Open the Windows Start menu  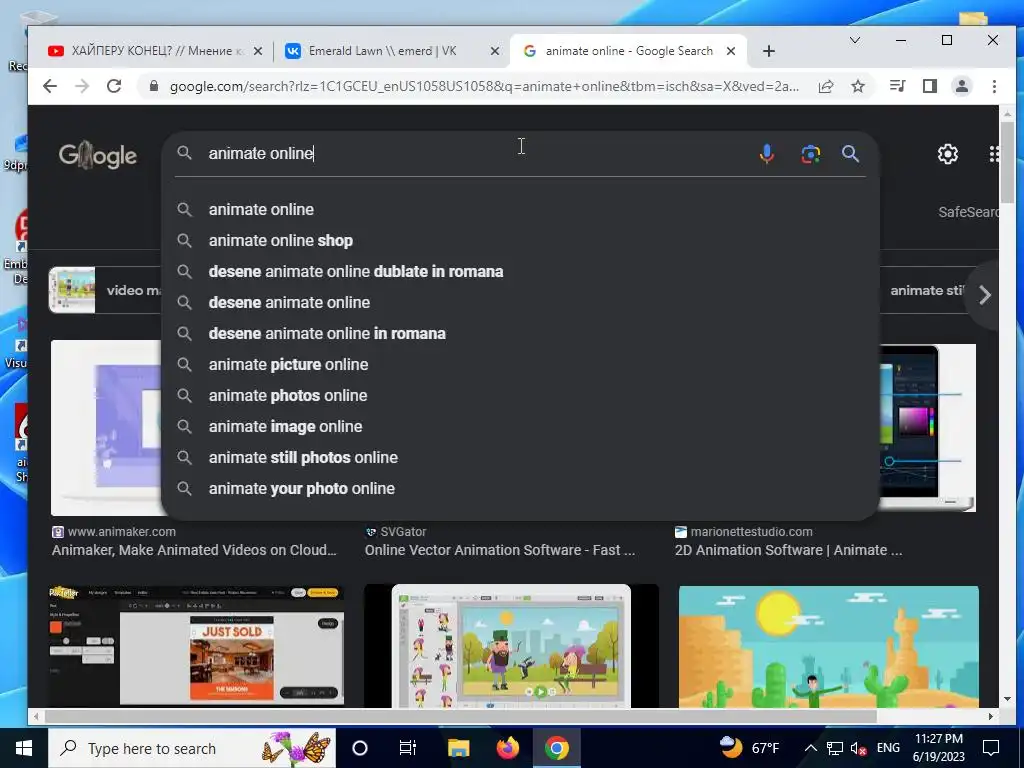[24, 748]
